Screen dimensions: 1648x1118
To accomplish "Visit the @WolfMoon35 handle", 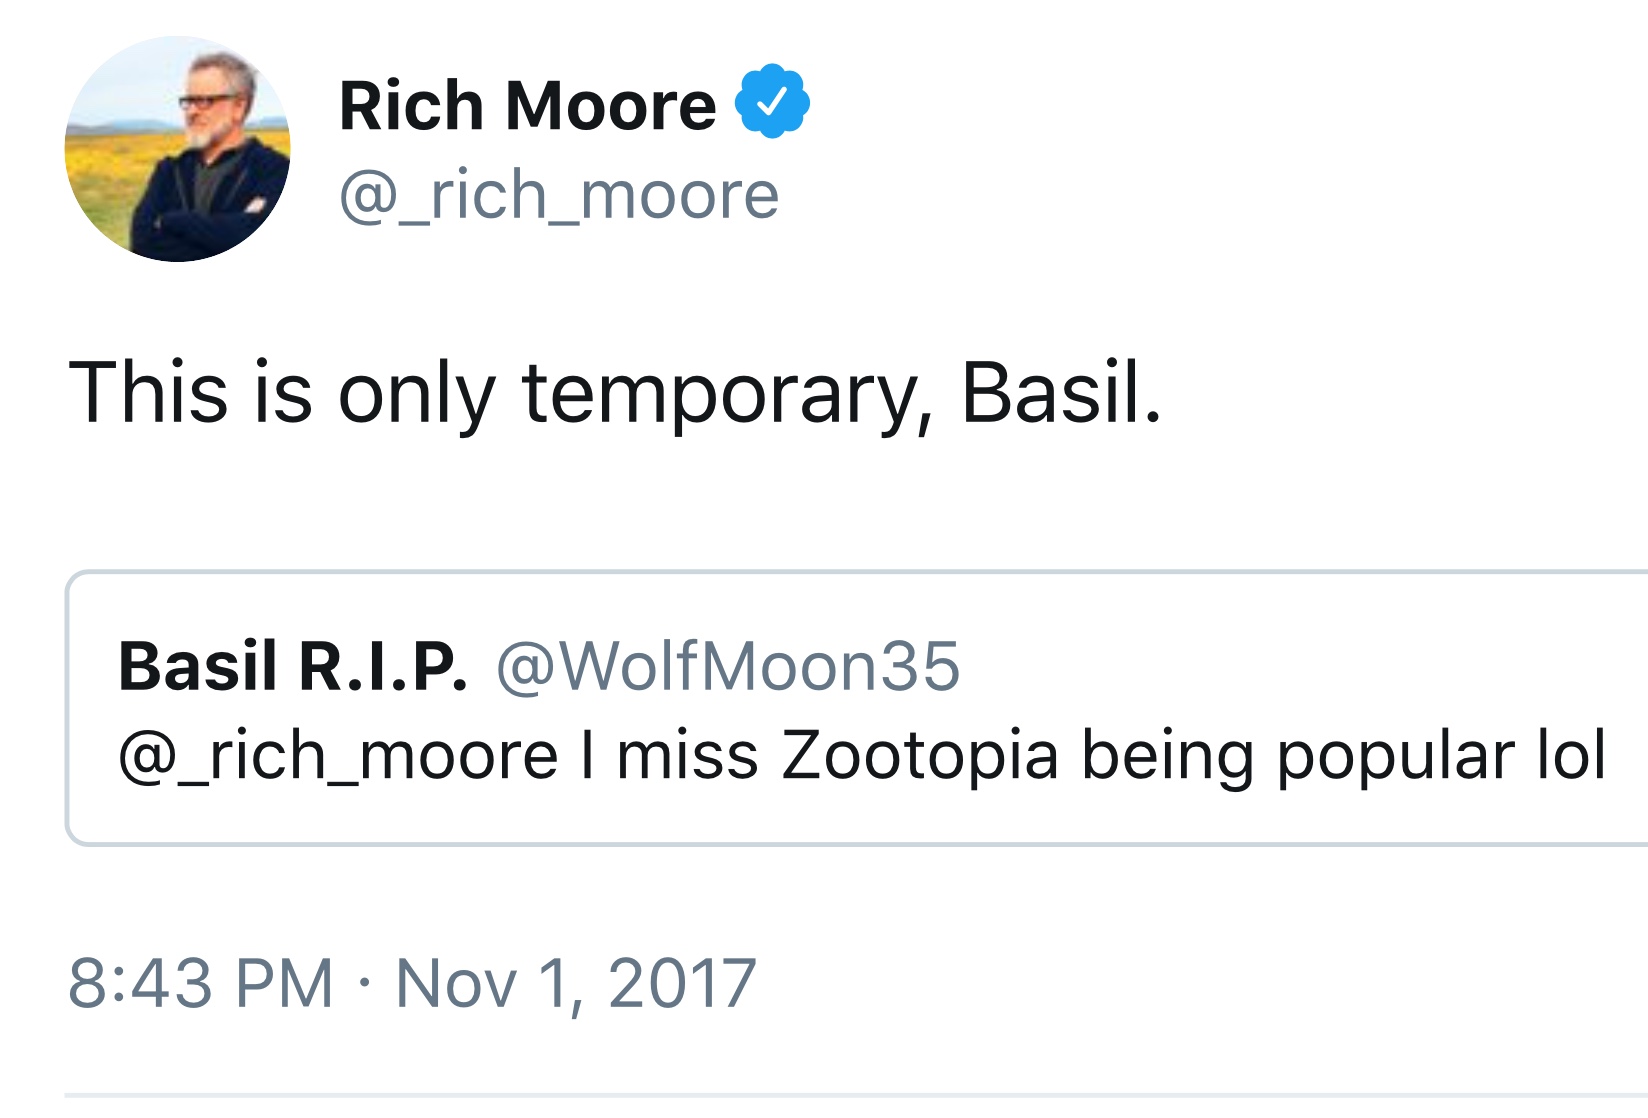I will [728, 666].
